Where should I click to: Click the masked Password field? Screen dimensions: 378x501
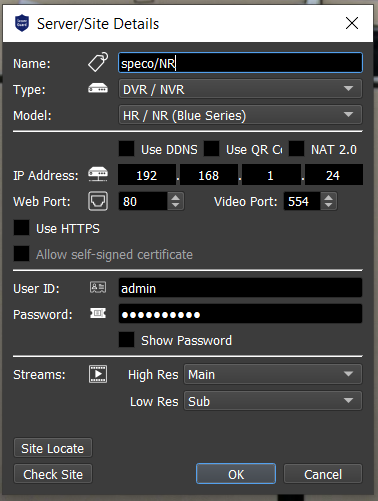tap(240, 314)
